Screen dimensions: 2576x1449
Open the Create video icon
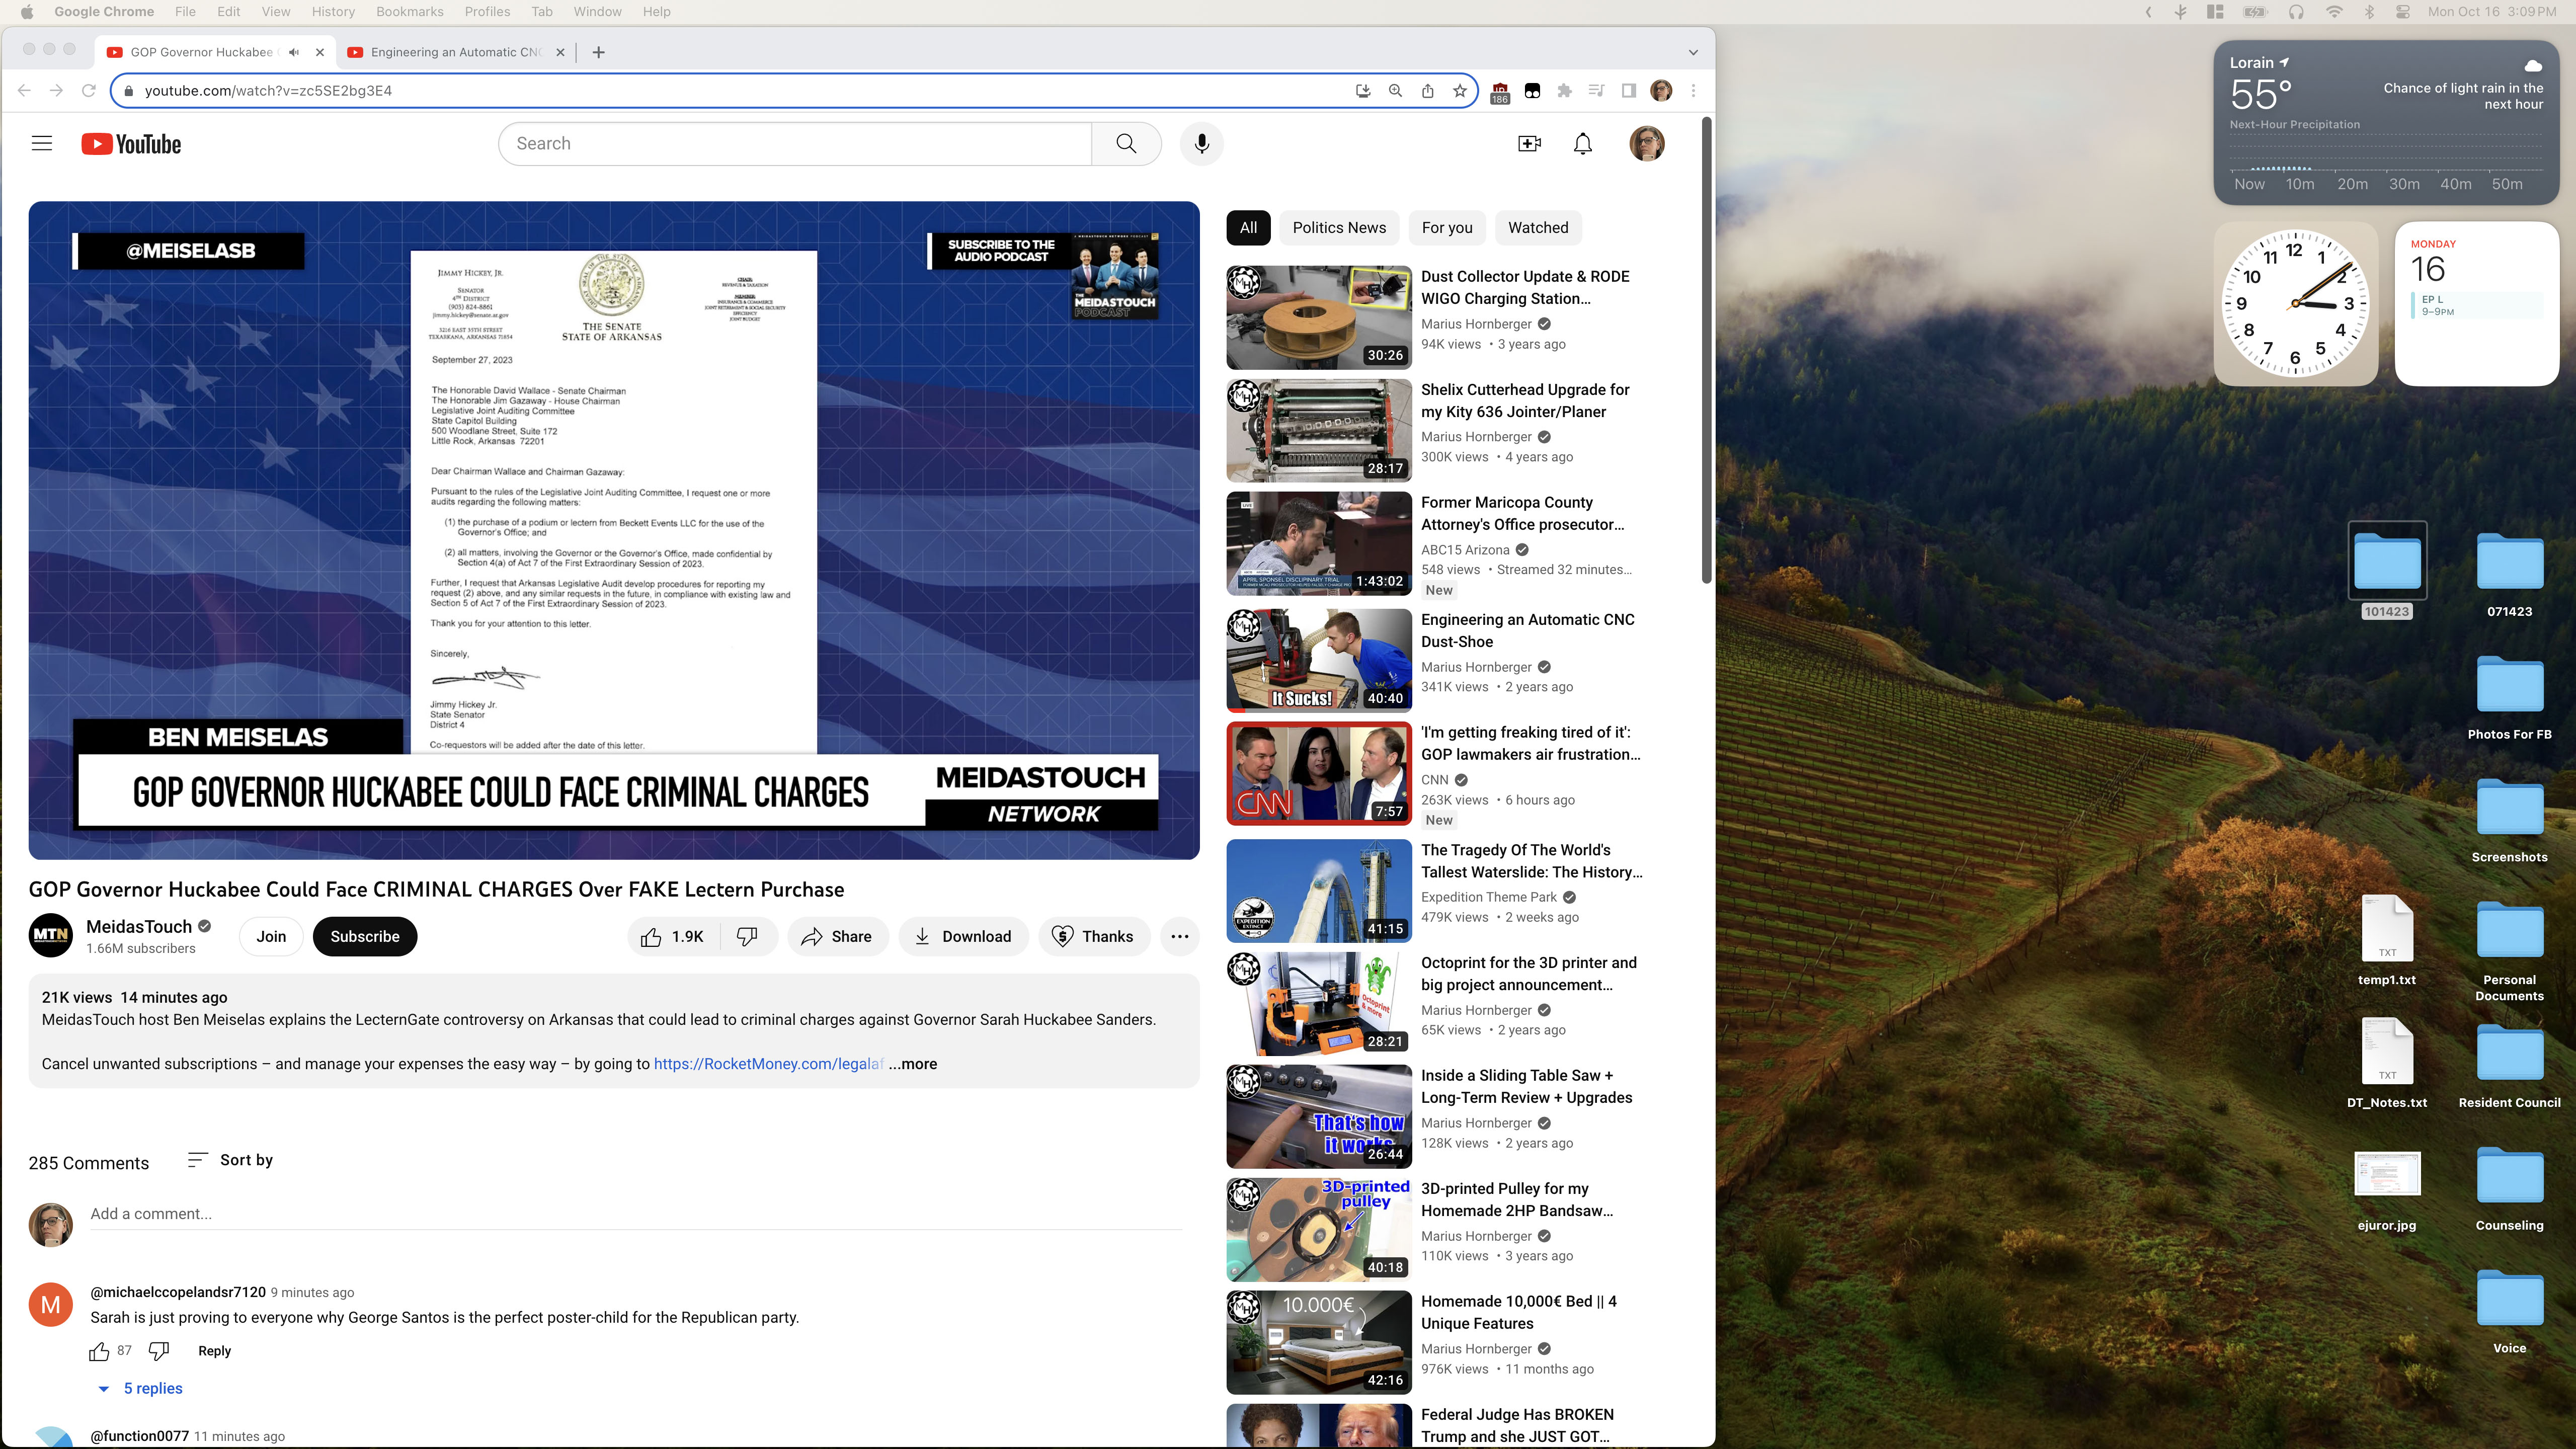pos(1529,144)
